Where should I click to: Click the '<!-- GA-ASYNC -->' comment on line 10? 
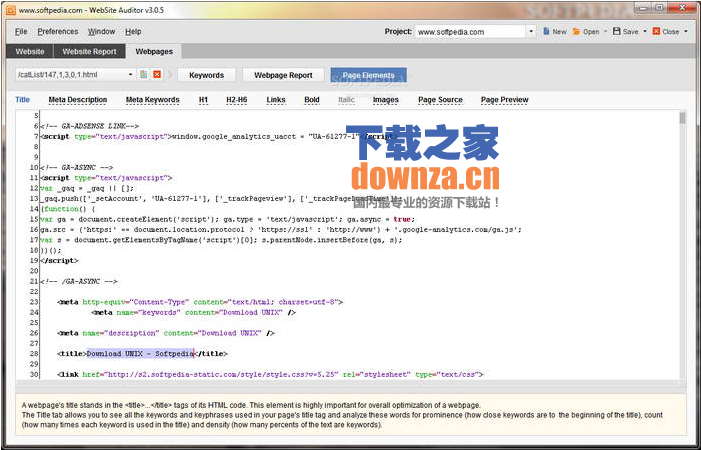(x=76, y=168)
